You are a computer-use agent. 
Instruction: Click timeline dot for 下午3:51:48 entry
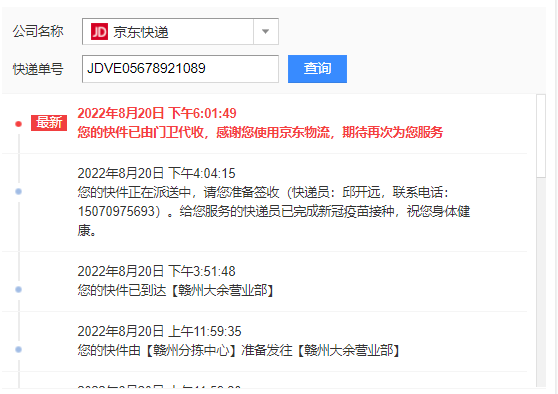[x=19, y=289]
